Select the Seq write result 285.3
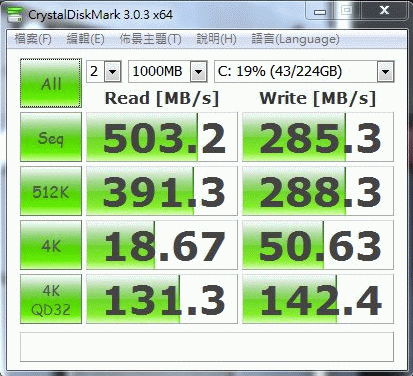Image resolution: width=413 pixels, height=376 pixels. pyautogui.click(x=318, y=137)
